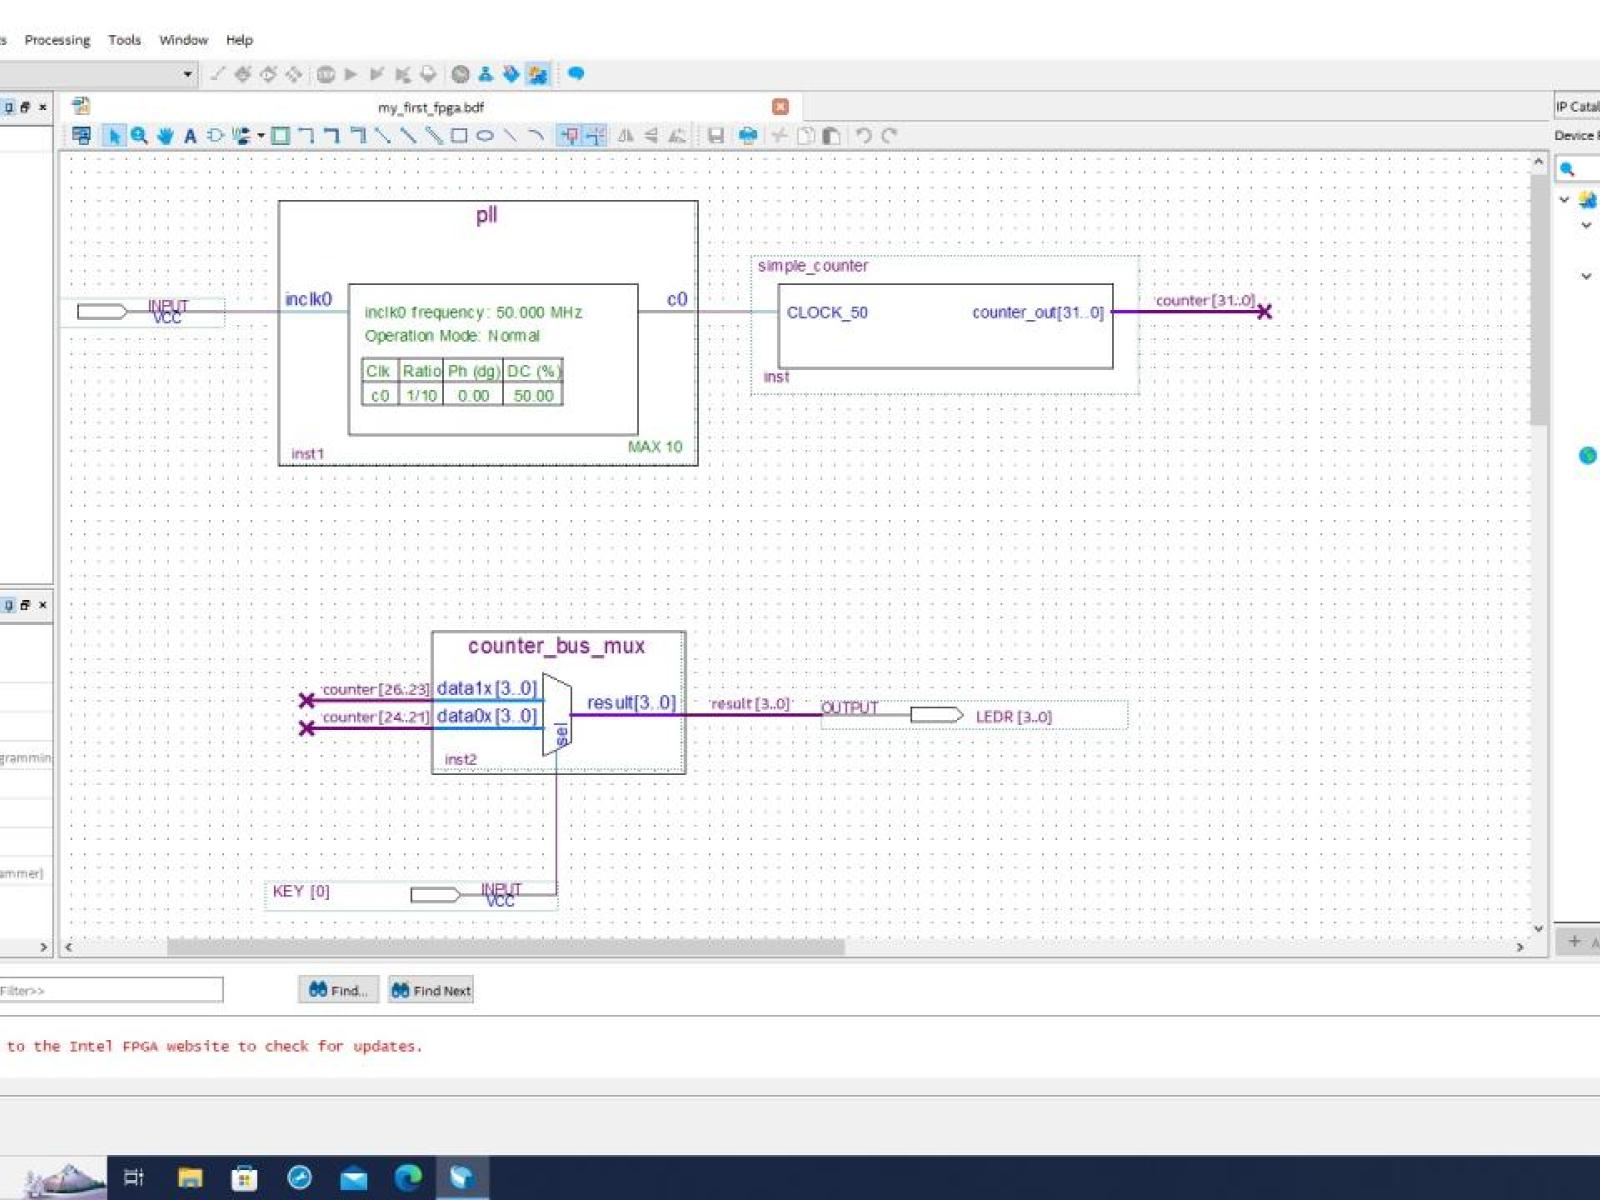This screenshot has height=1200, width=1600.
Task: Collapse the top IP Catalog tree node
Action: click(x=1564, y=200)
